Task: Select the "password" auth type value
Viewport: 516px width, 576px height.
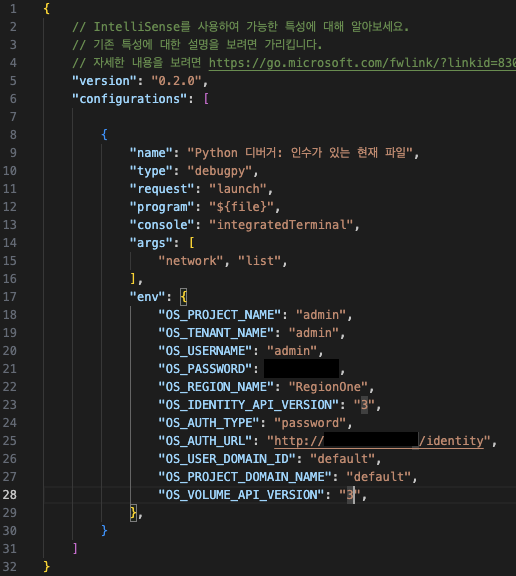Action: click(x=310, y=423)
